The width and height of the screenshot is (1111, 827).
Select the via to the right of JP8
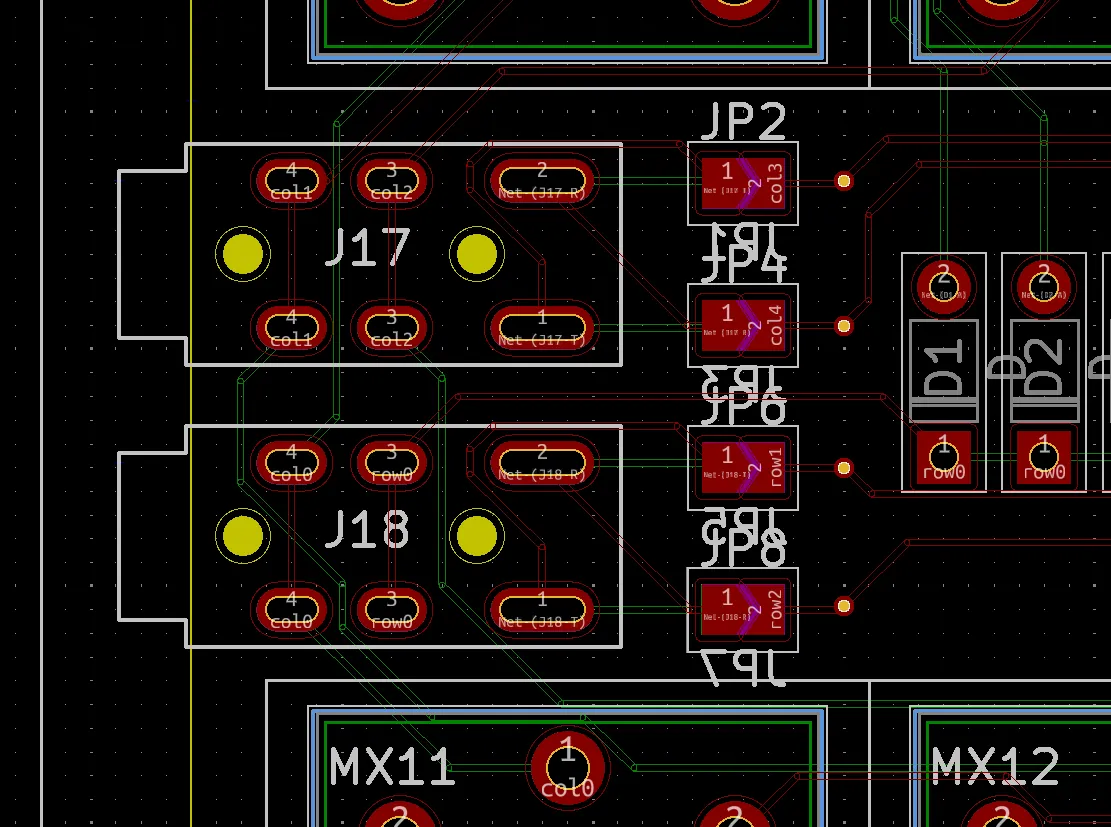(x=844, y=605)
